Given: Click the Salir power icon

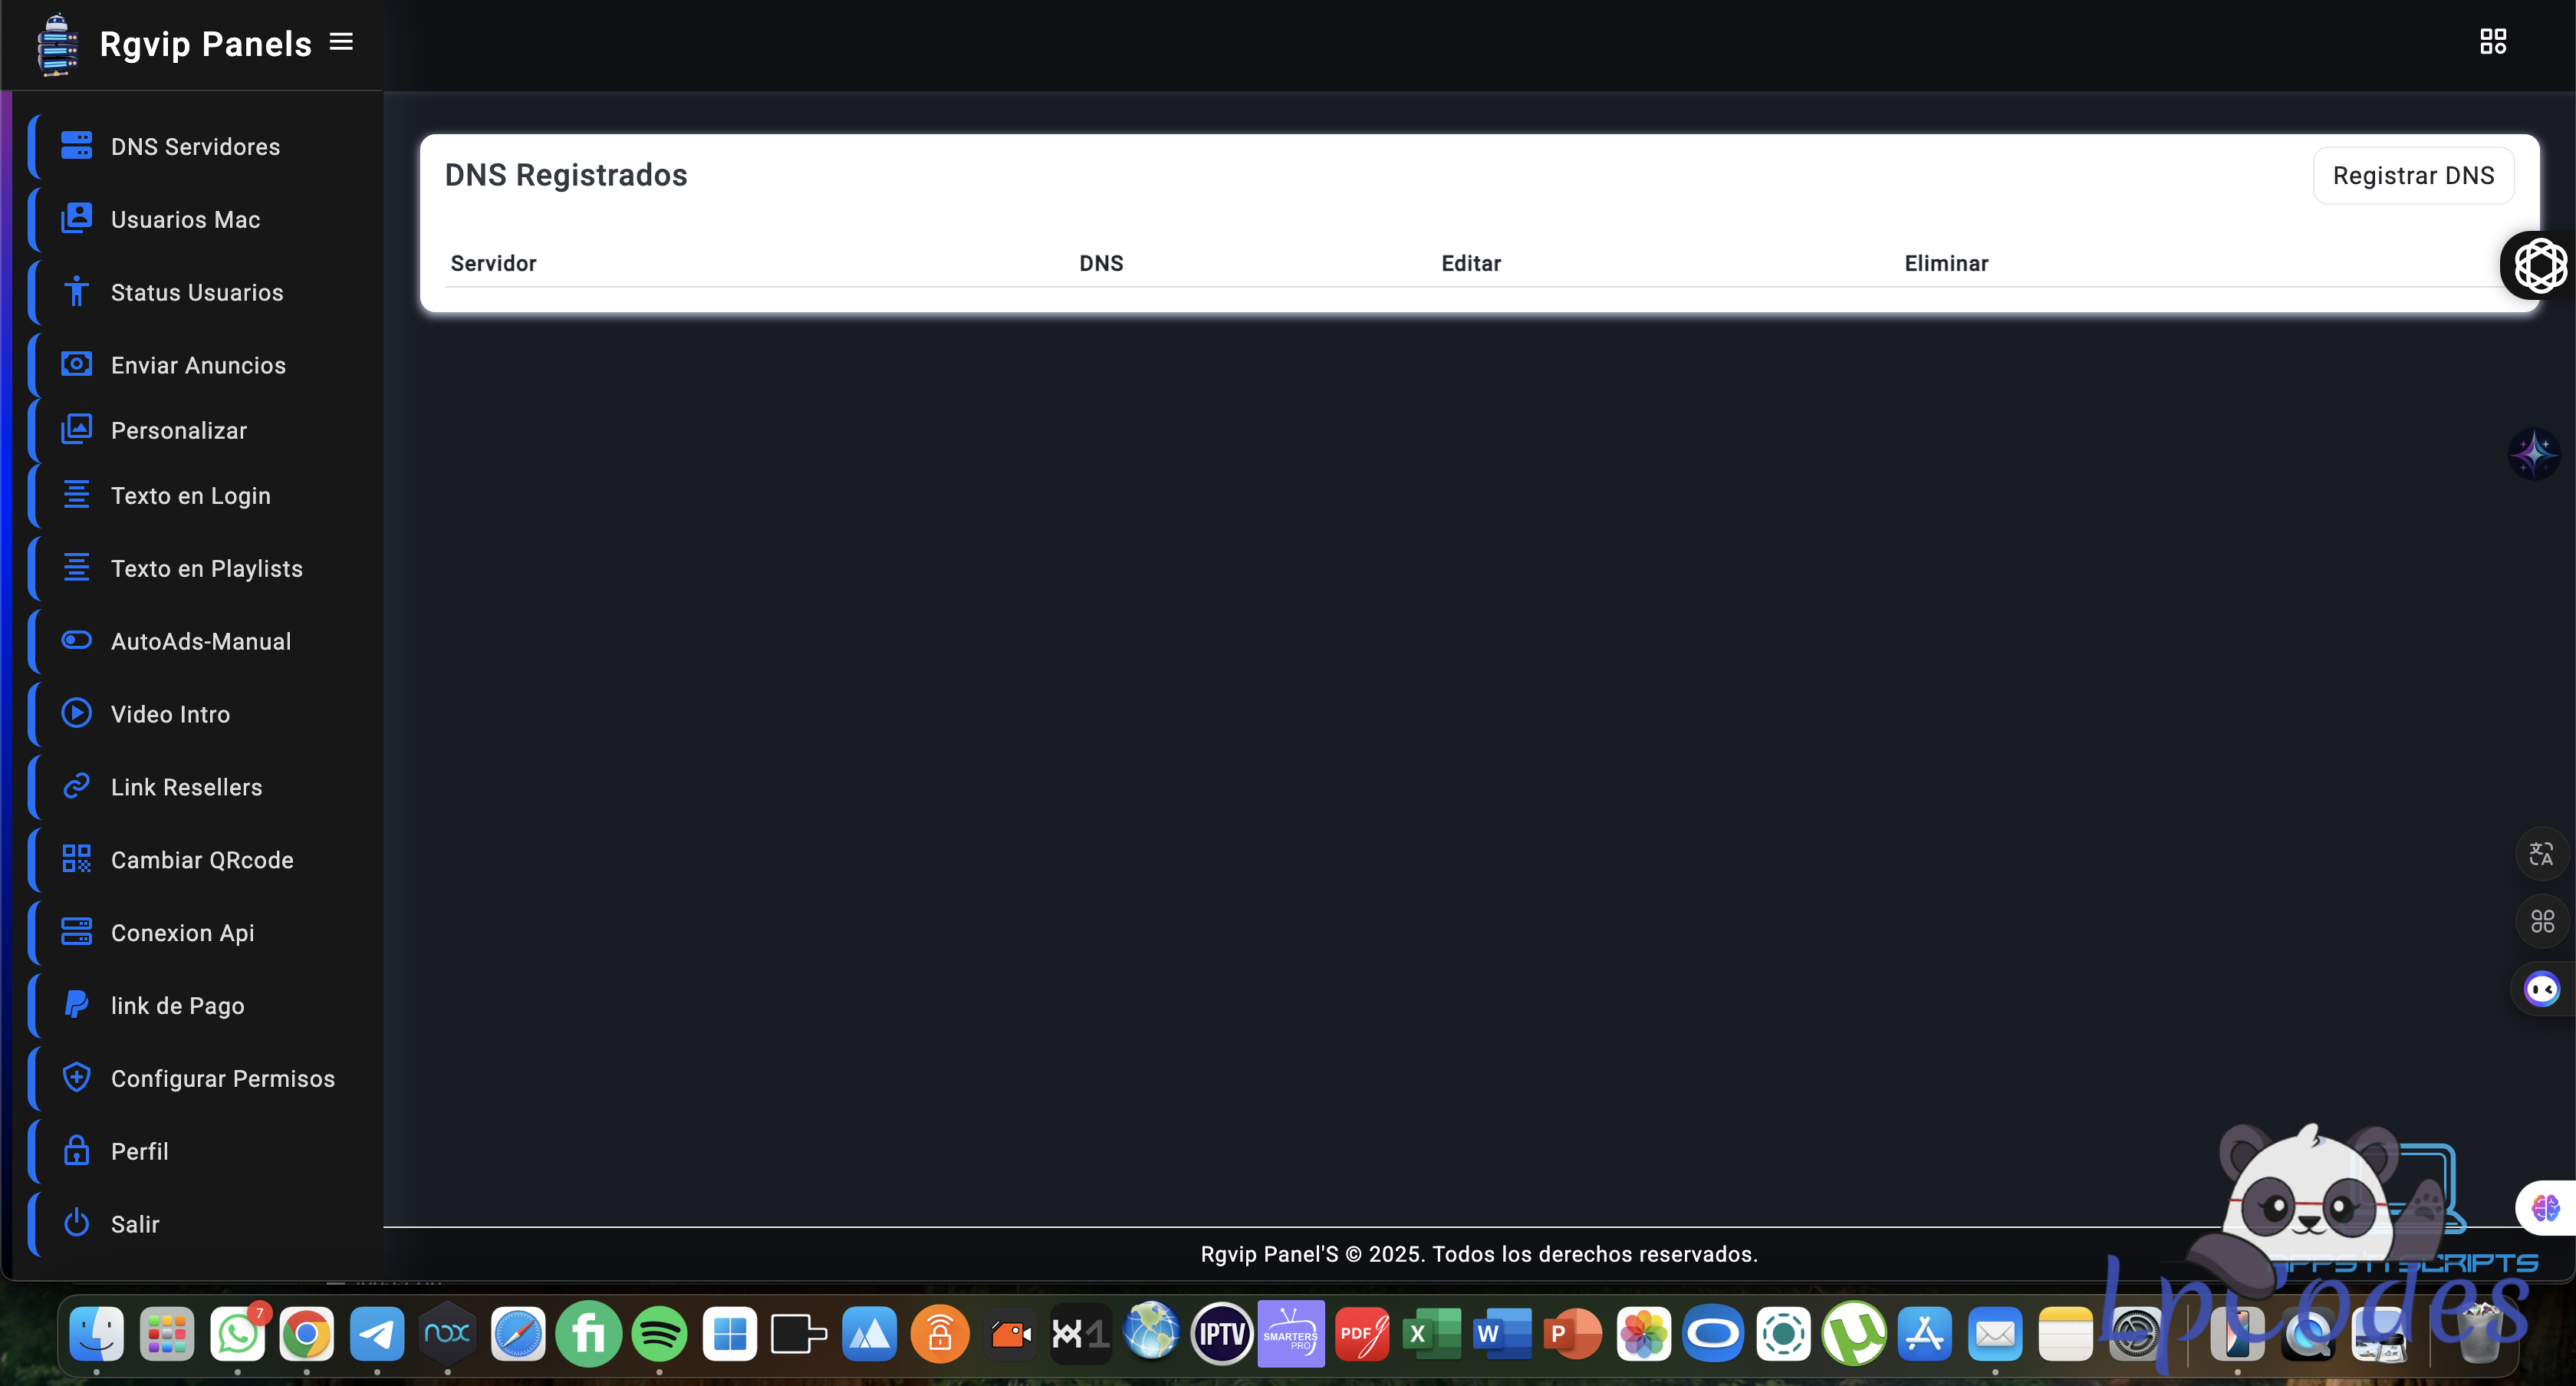Looking at the screenshot, I should pyautogui.click(x=76, y=1223).
